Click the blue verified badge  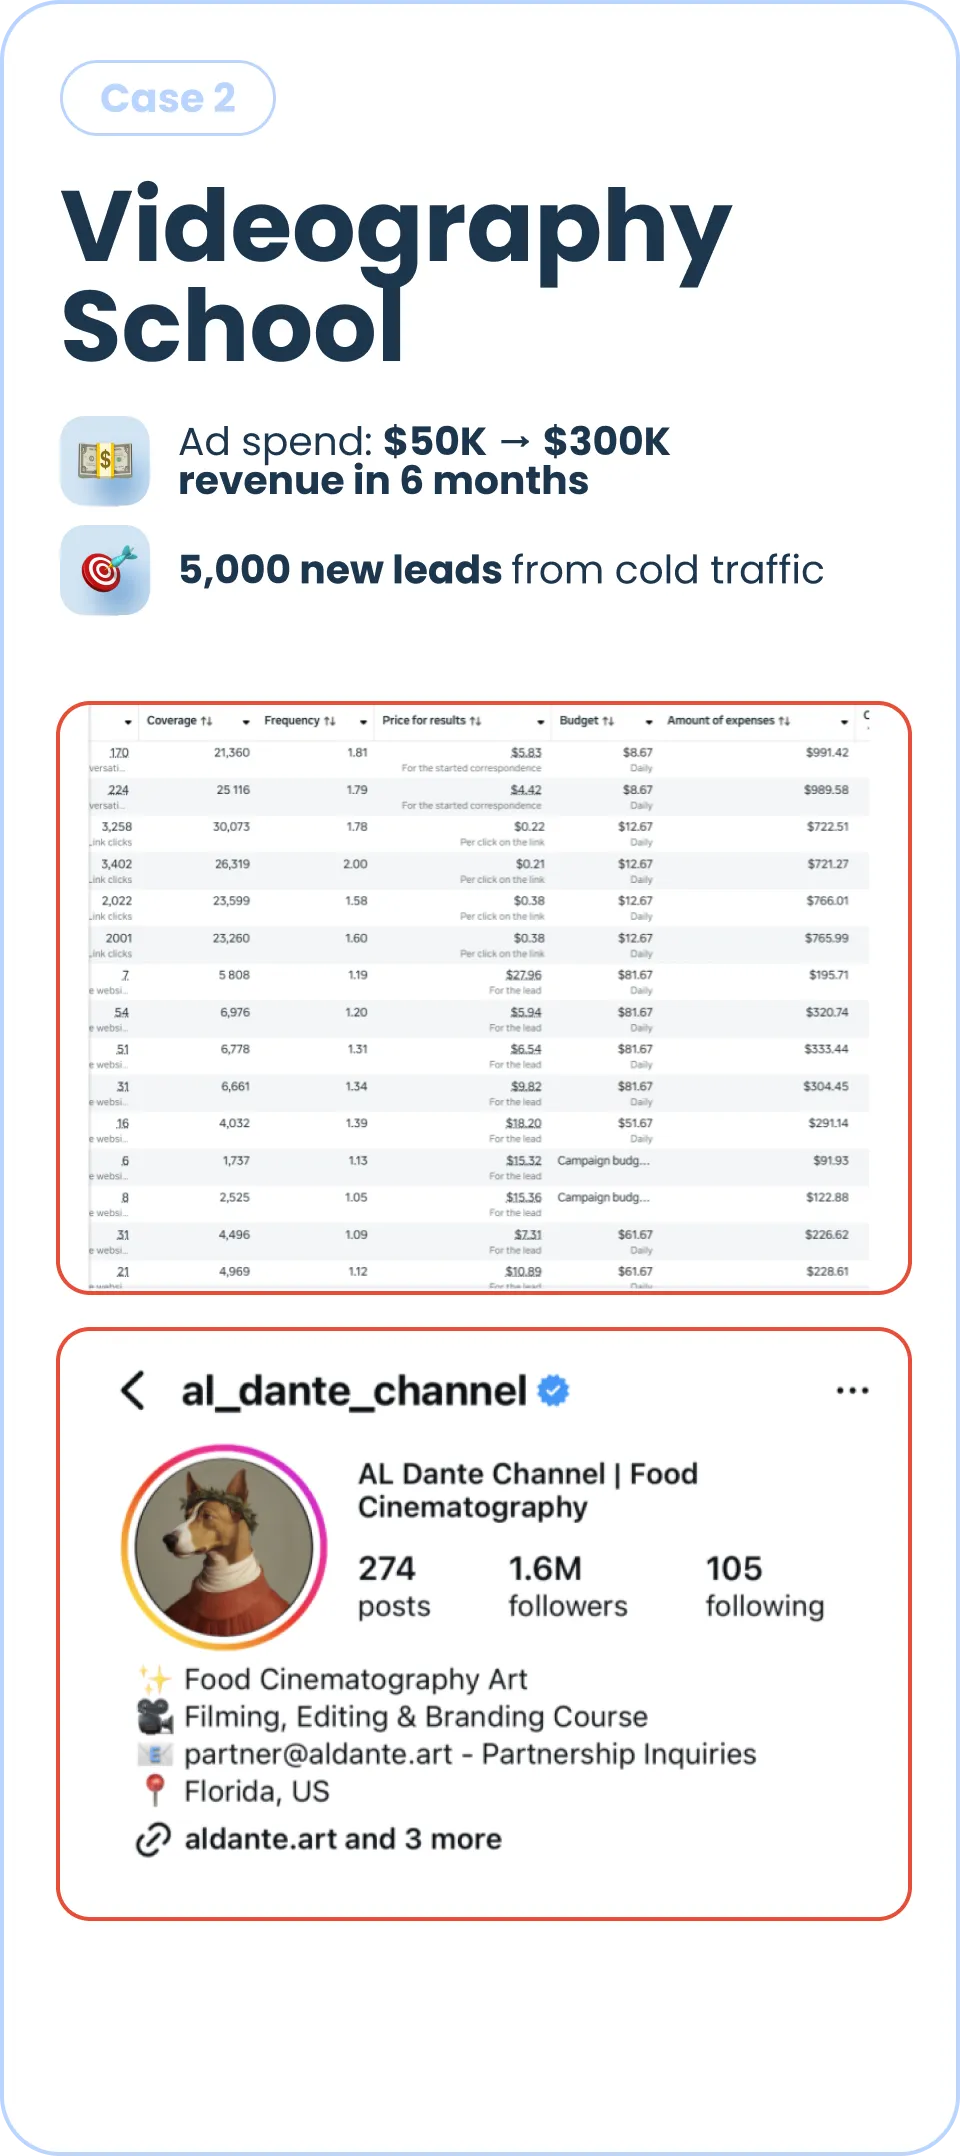(x=553, y=1390)
